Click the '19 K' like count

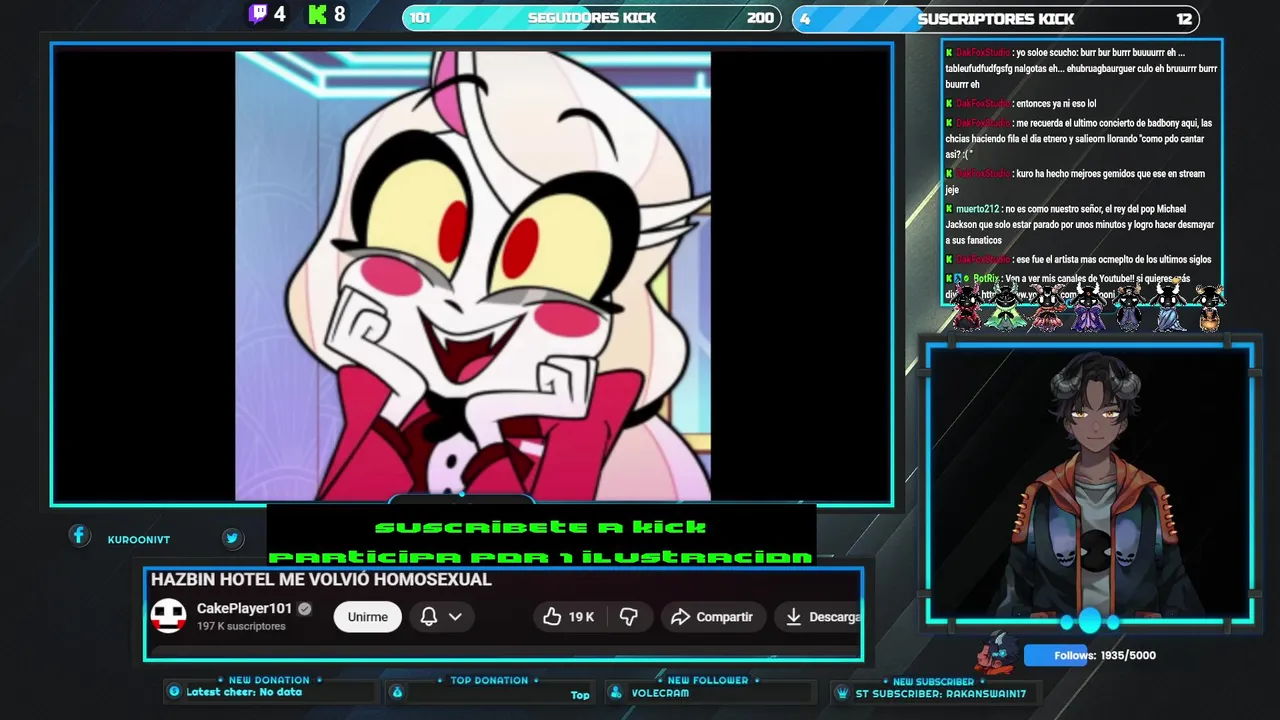click(581, 617)
